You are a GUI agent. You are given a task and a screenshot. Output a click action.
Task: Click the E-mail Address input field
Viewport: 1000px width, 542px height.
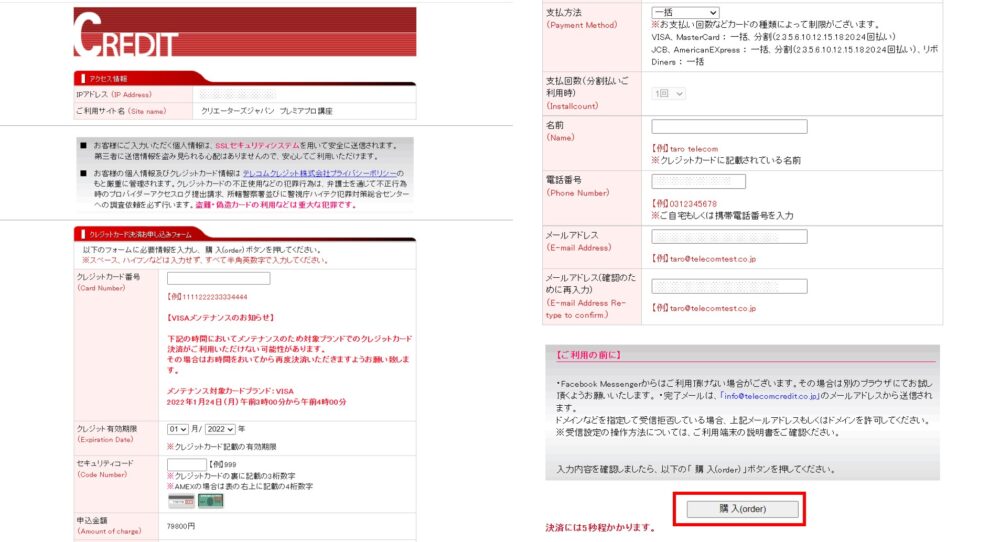729,237
